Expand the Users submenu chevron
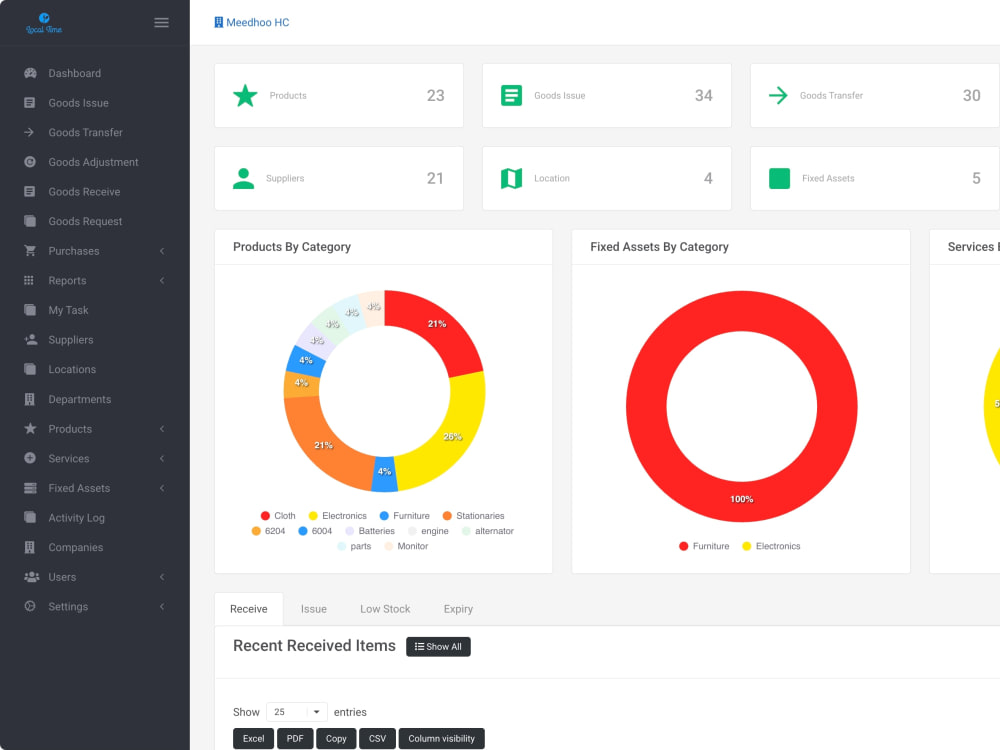The width and height of the screenshot is (1000, 750). click(162, 577)
